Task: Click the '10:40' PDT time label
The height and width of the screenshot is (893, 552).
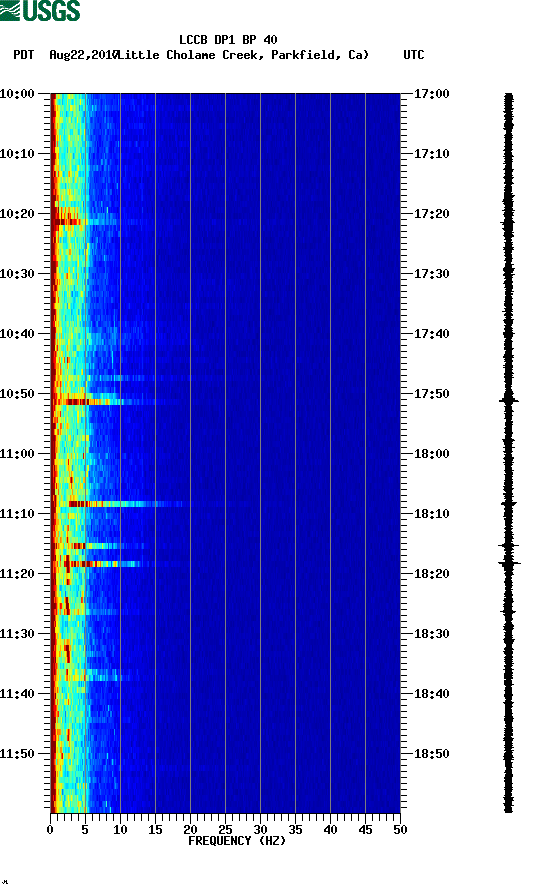Action: [x=17, y=334]
